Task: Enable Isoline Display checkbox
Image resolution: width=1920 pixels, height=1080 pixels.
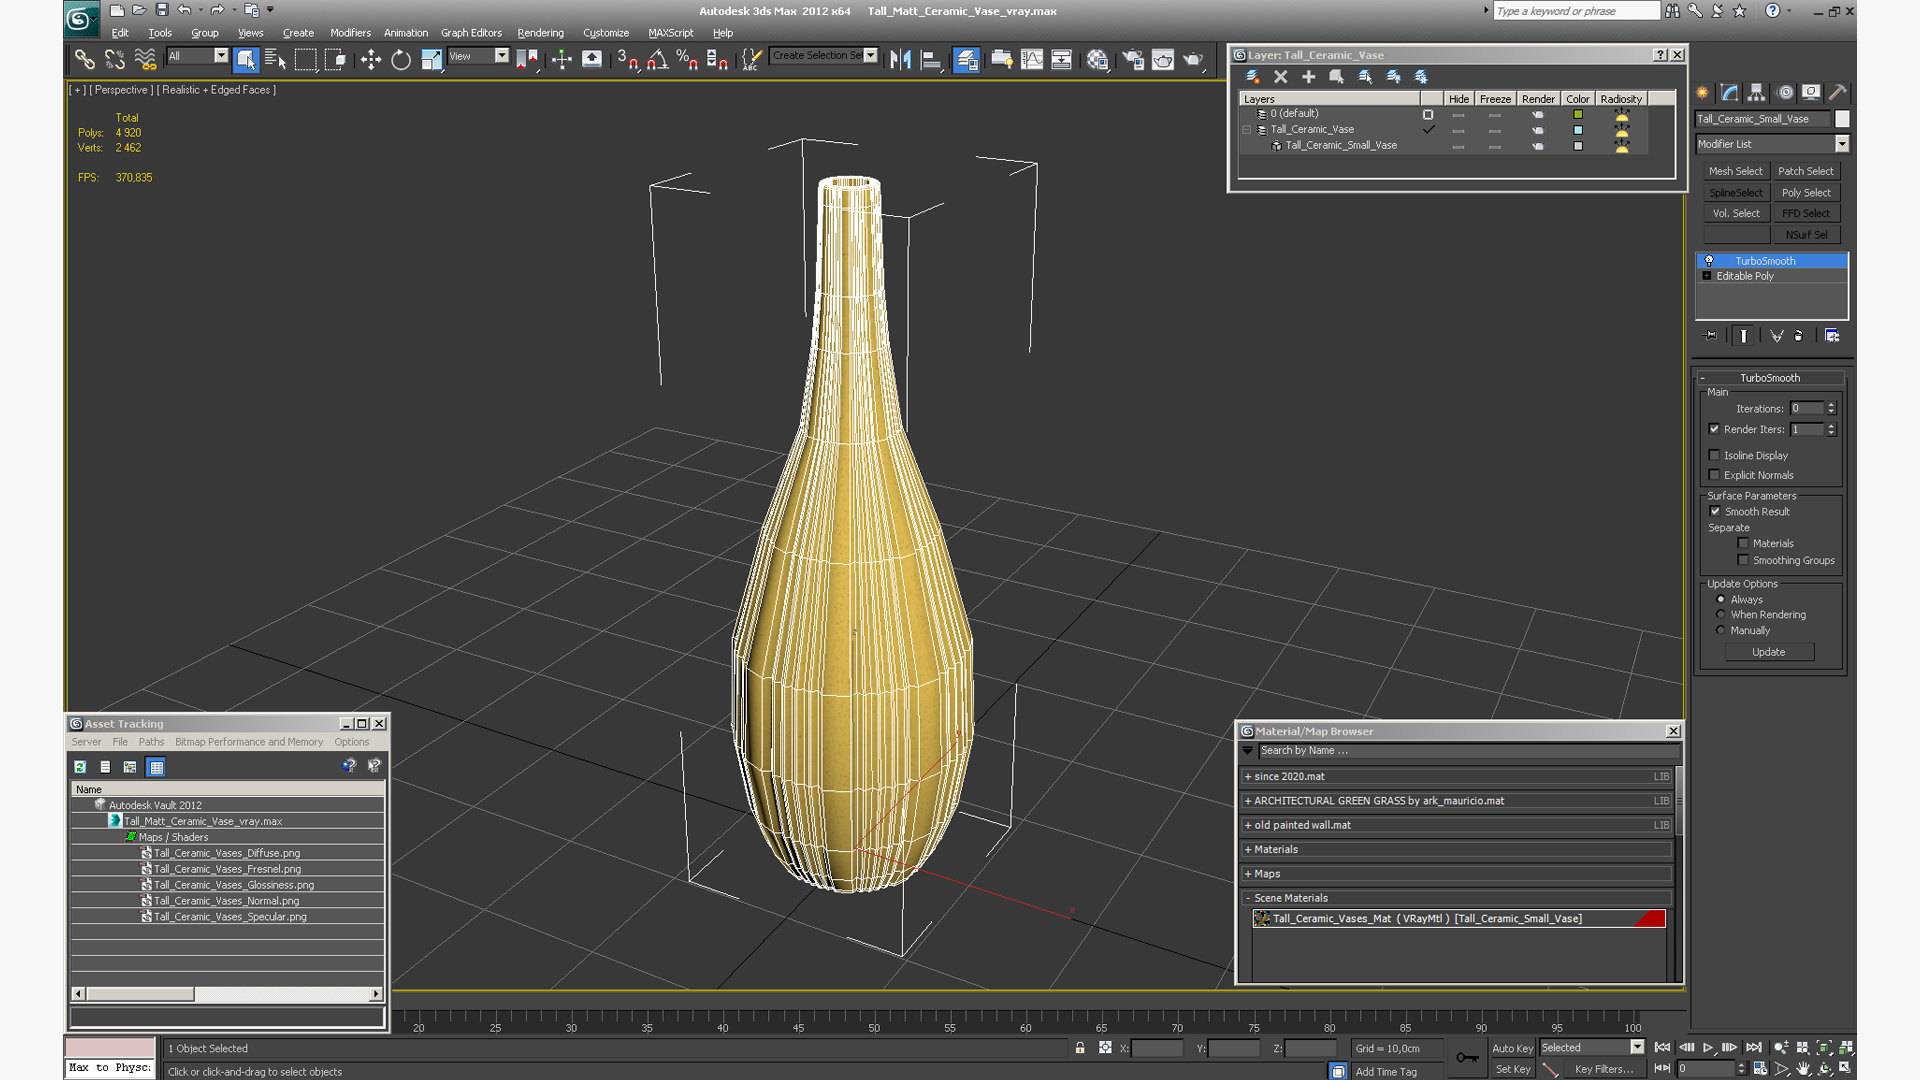Action: point(1715,455)
